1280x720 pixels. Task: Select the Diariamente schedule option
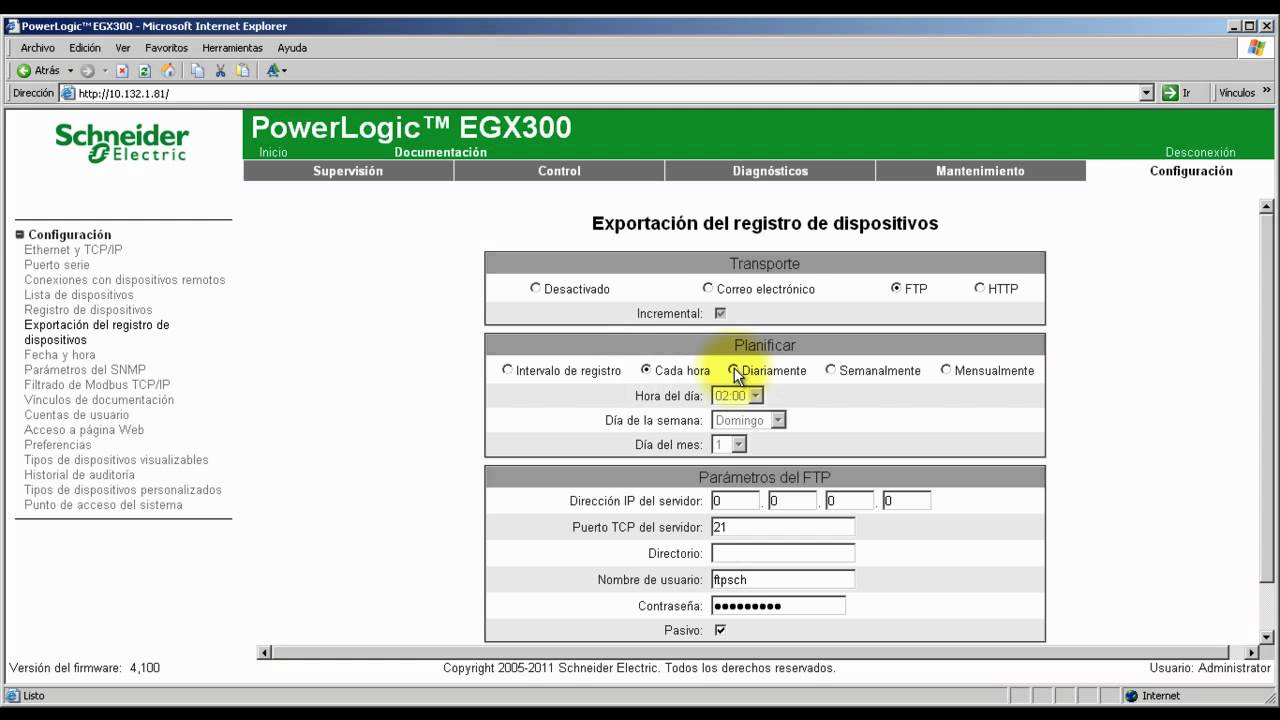[x=734, y=370]
